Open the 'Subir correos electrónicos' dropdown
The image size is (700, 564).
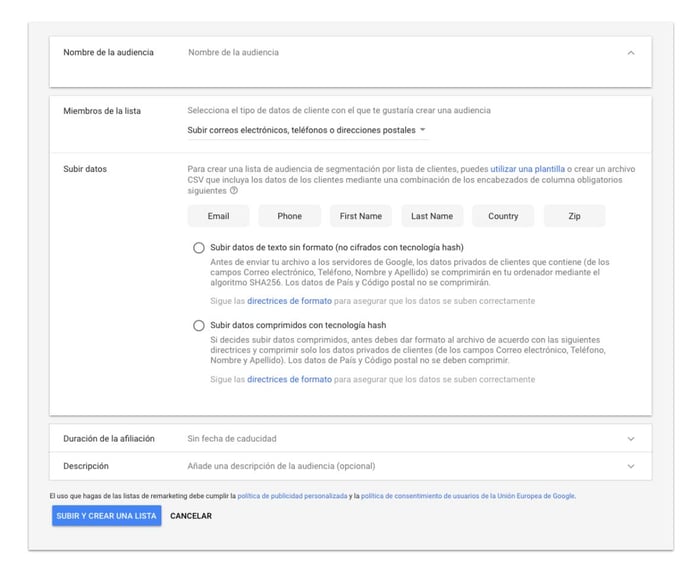(x=308, y=130)
